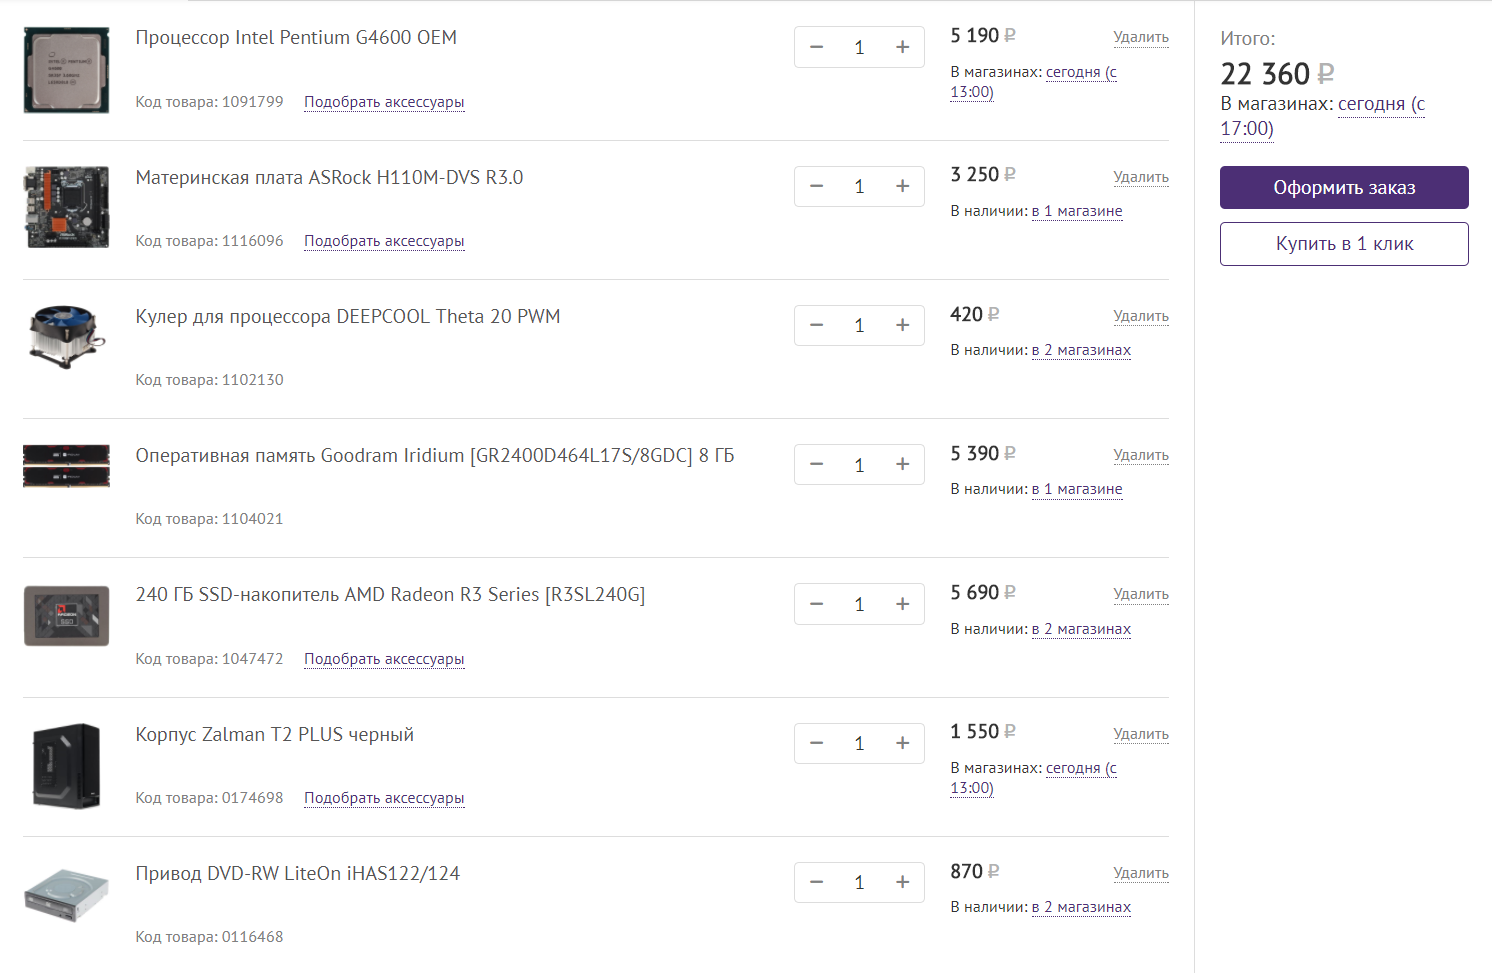Reduce Goodram Iridium memory quantity by one
This screenshot has height=973, width=1492.
(x=816, y=465)
